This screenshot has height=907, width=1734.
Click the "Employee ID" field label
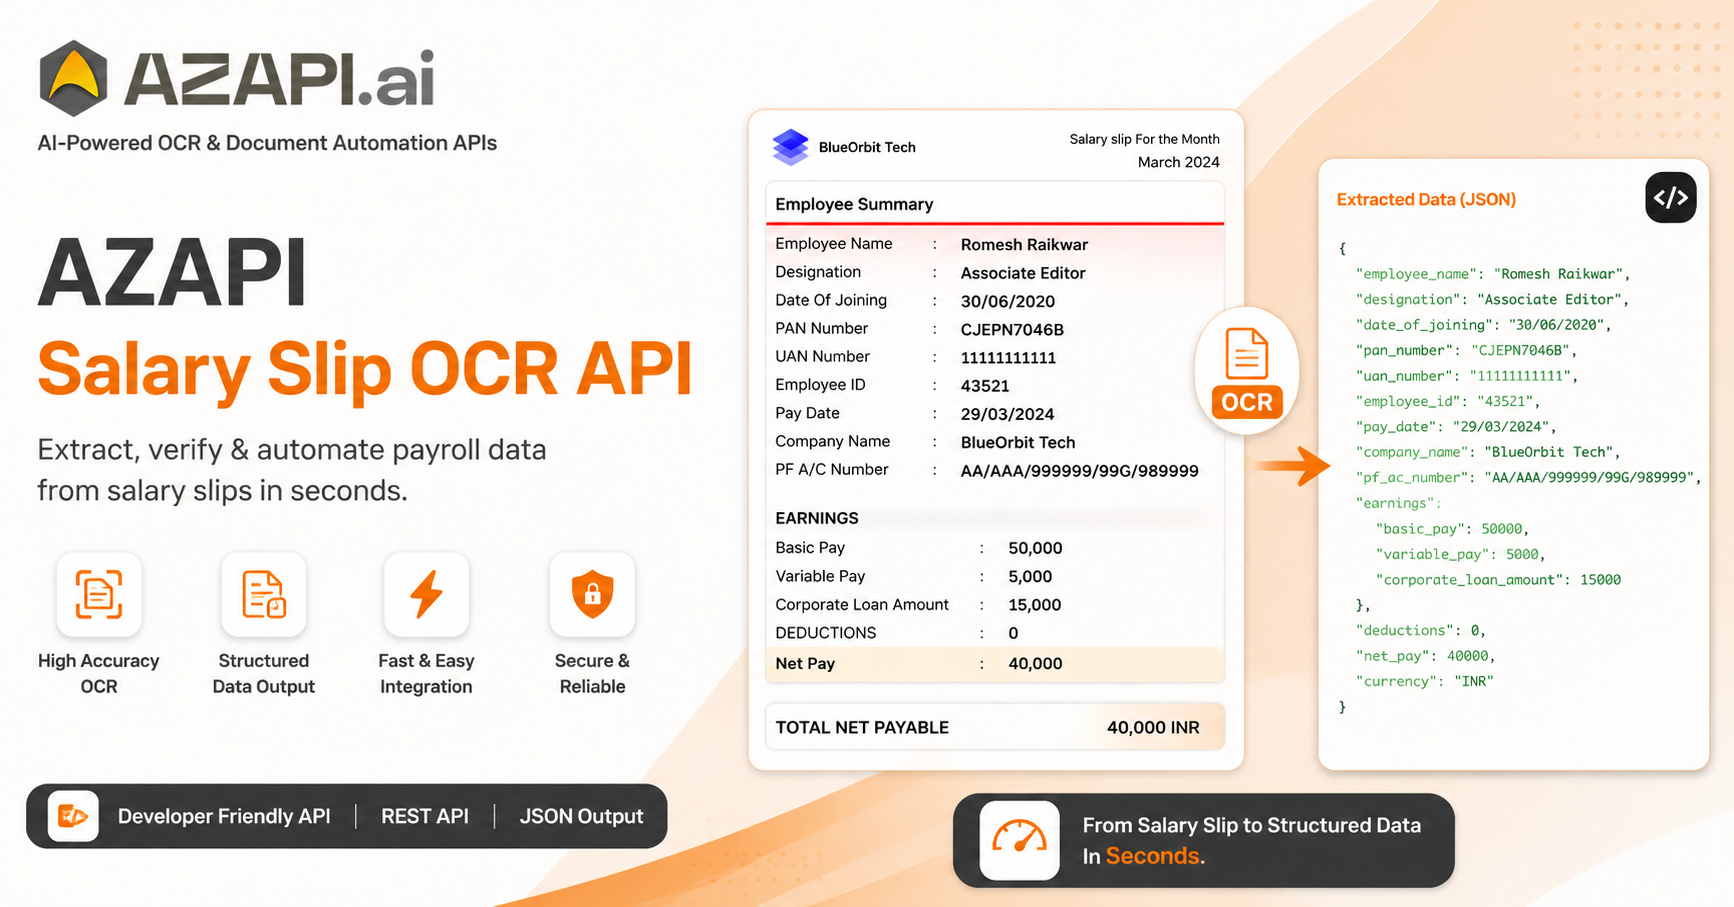pos(820,385)
